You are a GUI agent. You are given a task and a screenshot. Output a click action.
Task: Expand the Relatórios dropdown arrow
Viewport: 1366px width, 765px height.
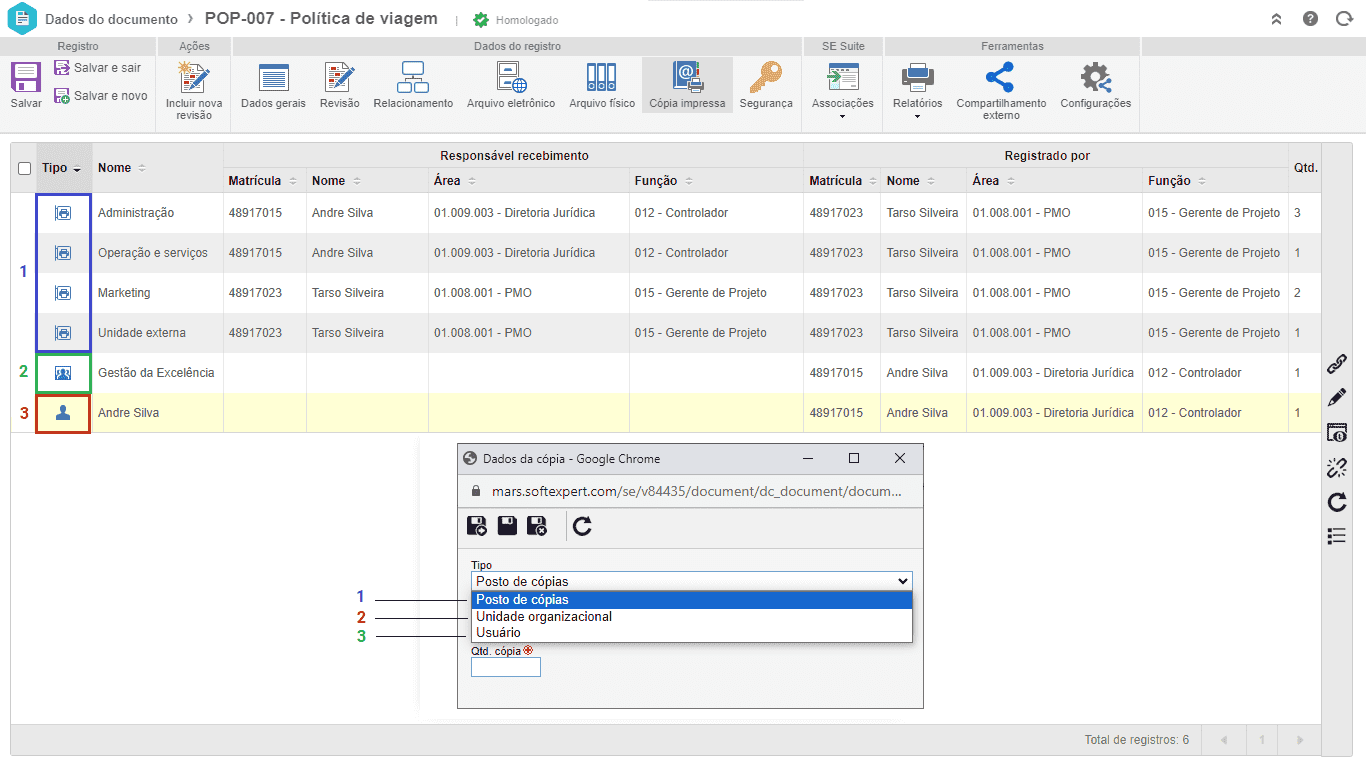pyautogui.click(x=917, y=116)
